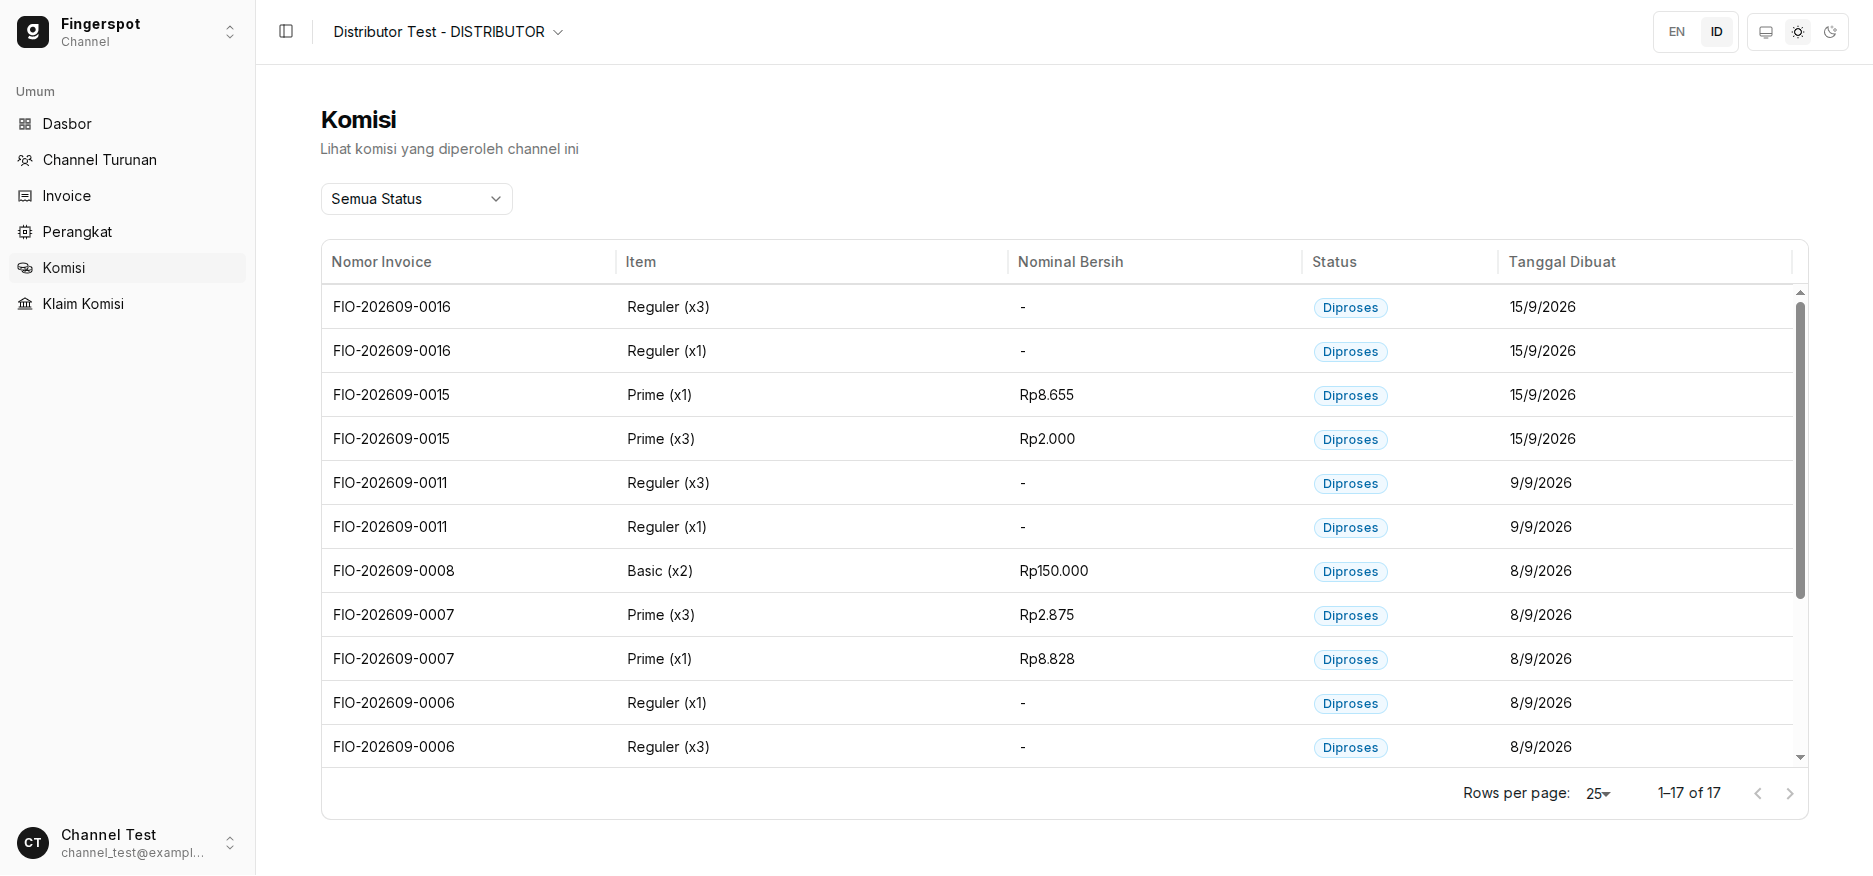Open Distributor Test channel dropdown
The image size is (1873, 876).
click(448, 32)
